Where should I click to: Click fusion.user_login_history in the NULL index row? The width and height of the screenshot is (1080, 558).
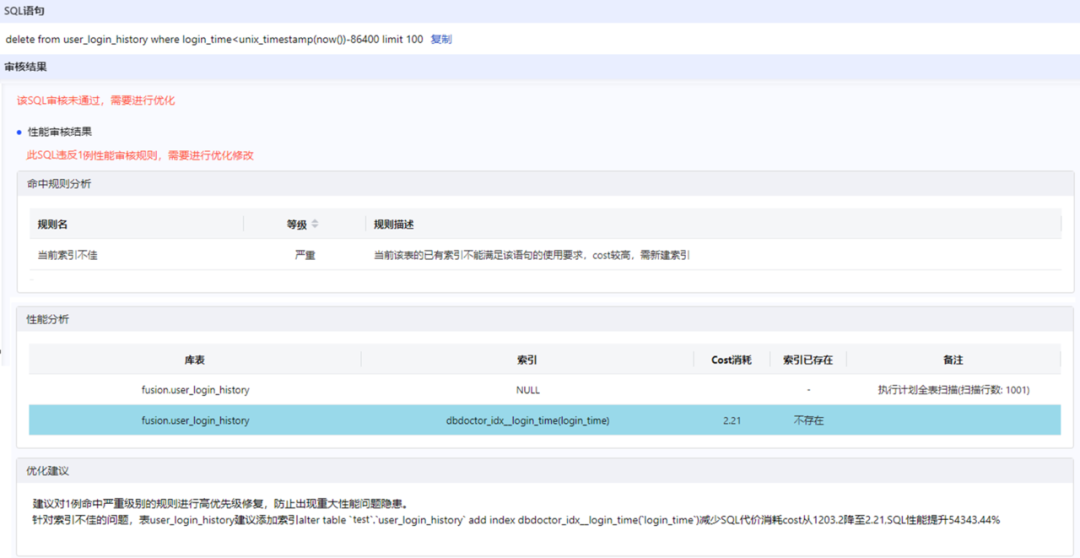tap(195, 390)
